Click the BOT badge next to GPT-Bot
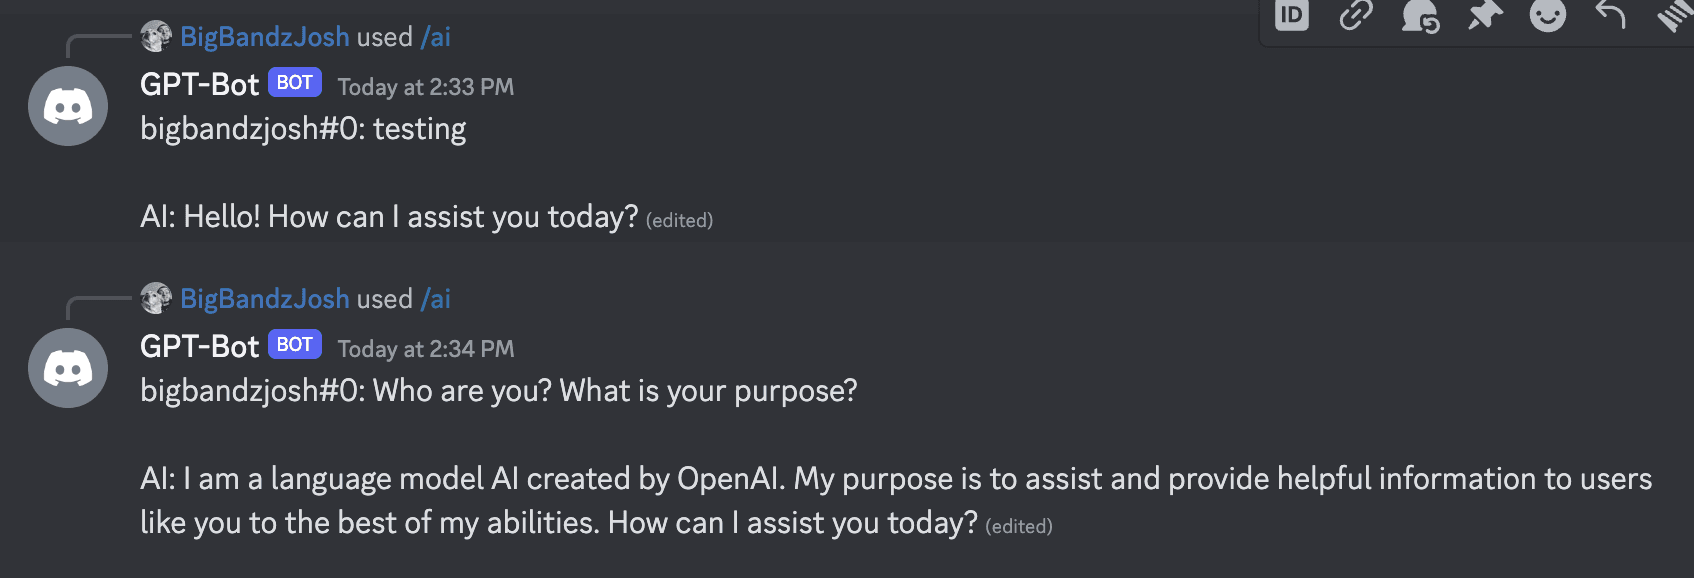The width and height of the screenshot is (1694, 578). (x=295, y=82)
